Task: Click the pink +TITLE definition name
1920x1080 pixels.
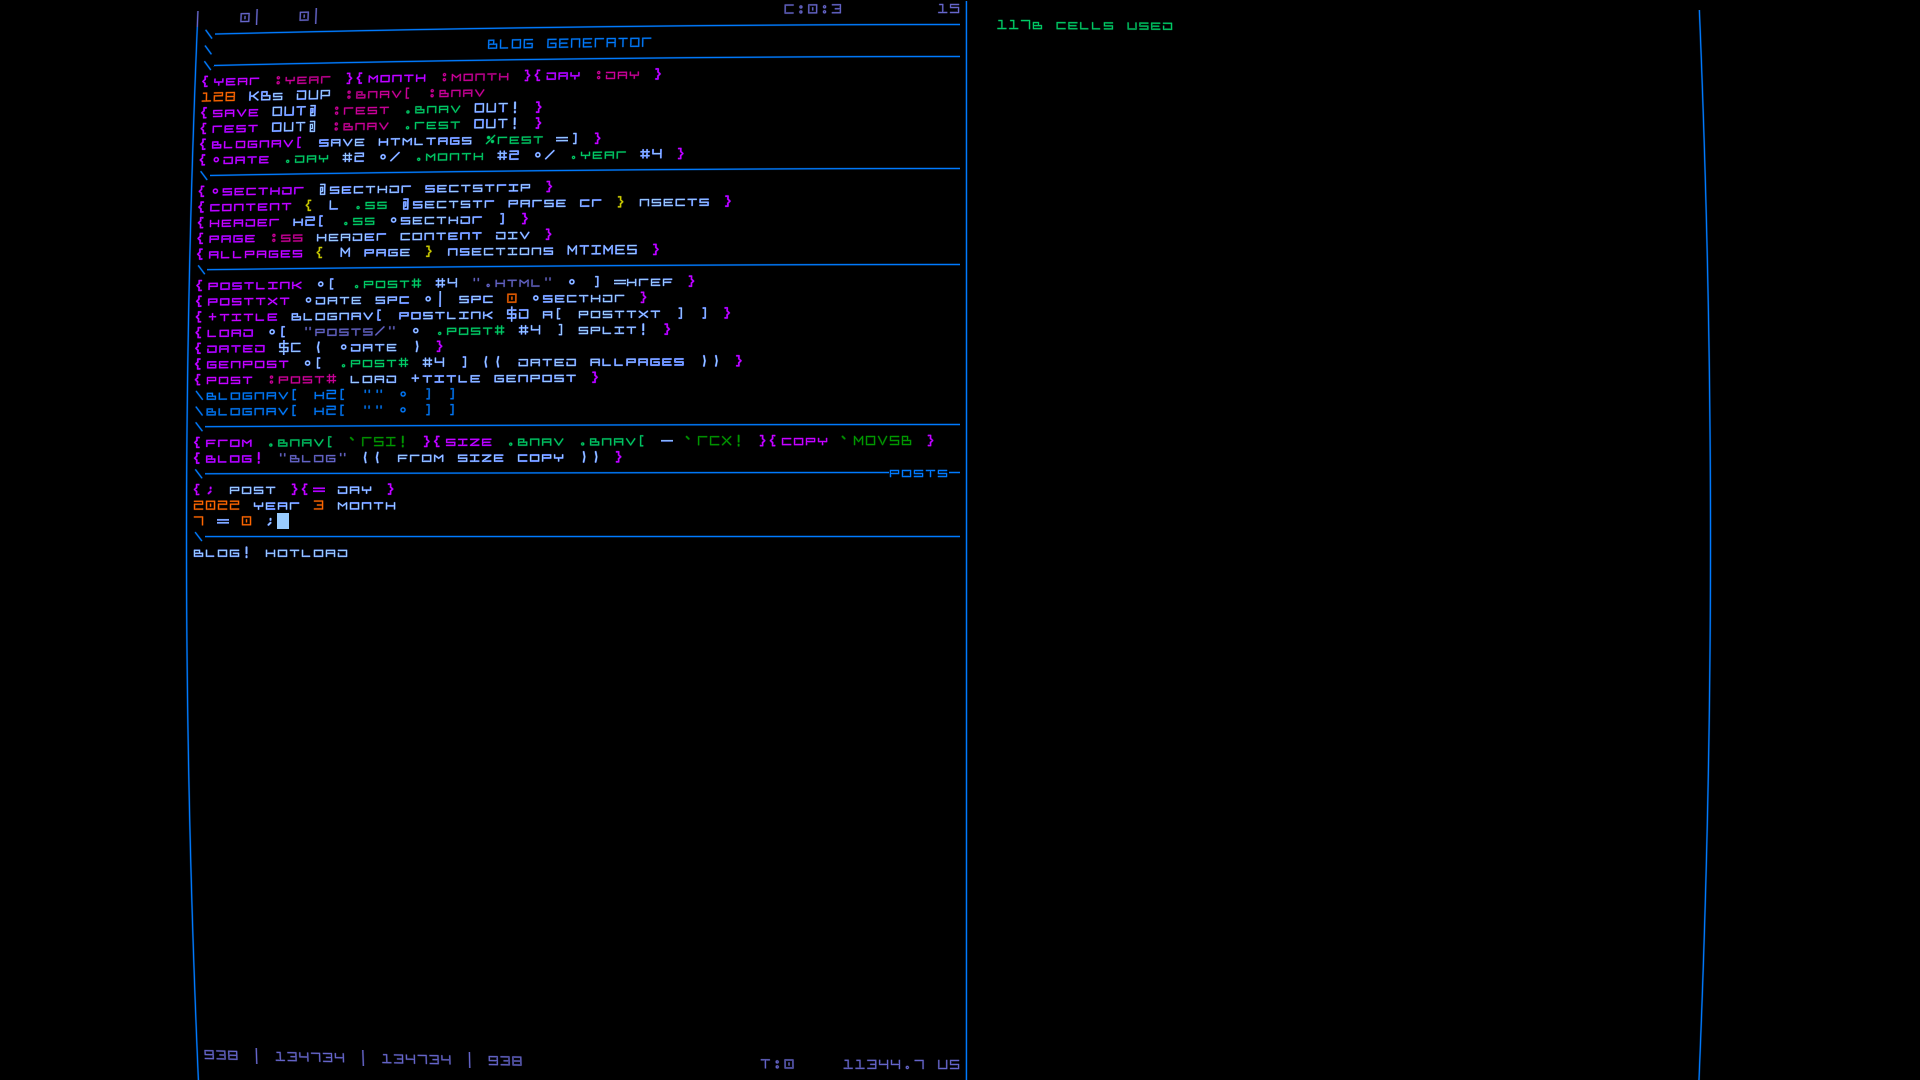Action: [243, 317]
